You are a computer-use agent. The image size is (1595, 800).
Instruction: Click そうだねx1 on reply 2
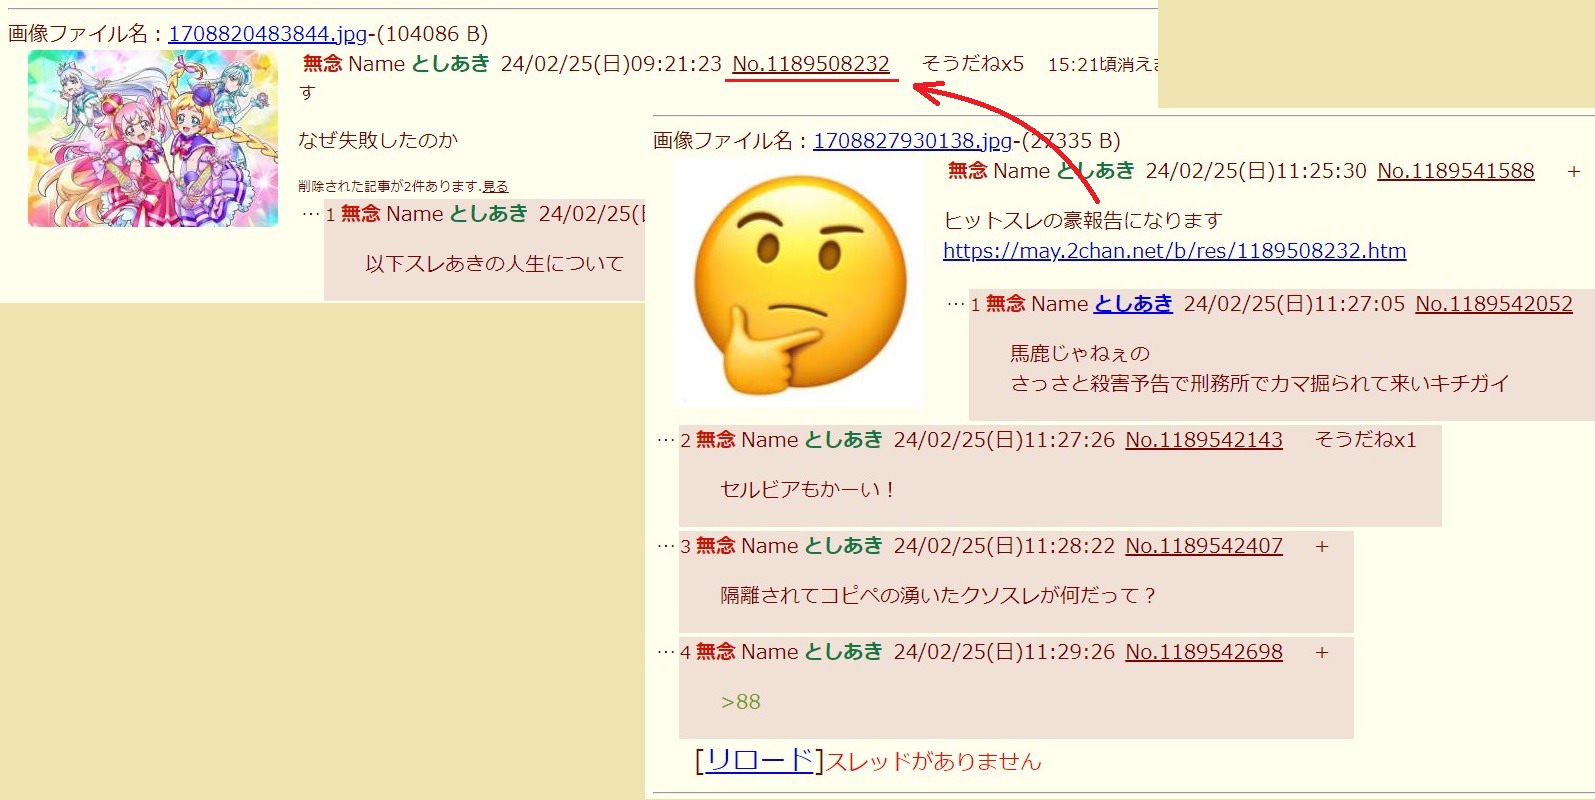1365,440
